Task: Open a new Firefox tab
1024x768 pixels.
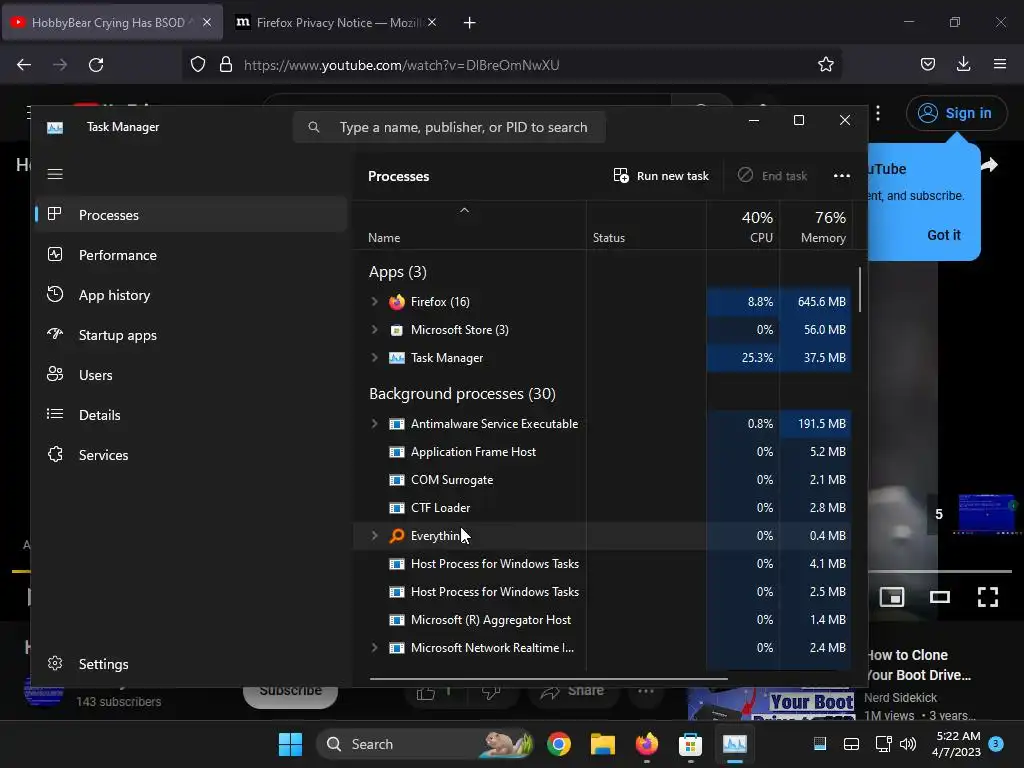Action: pos(469,23)
